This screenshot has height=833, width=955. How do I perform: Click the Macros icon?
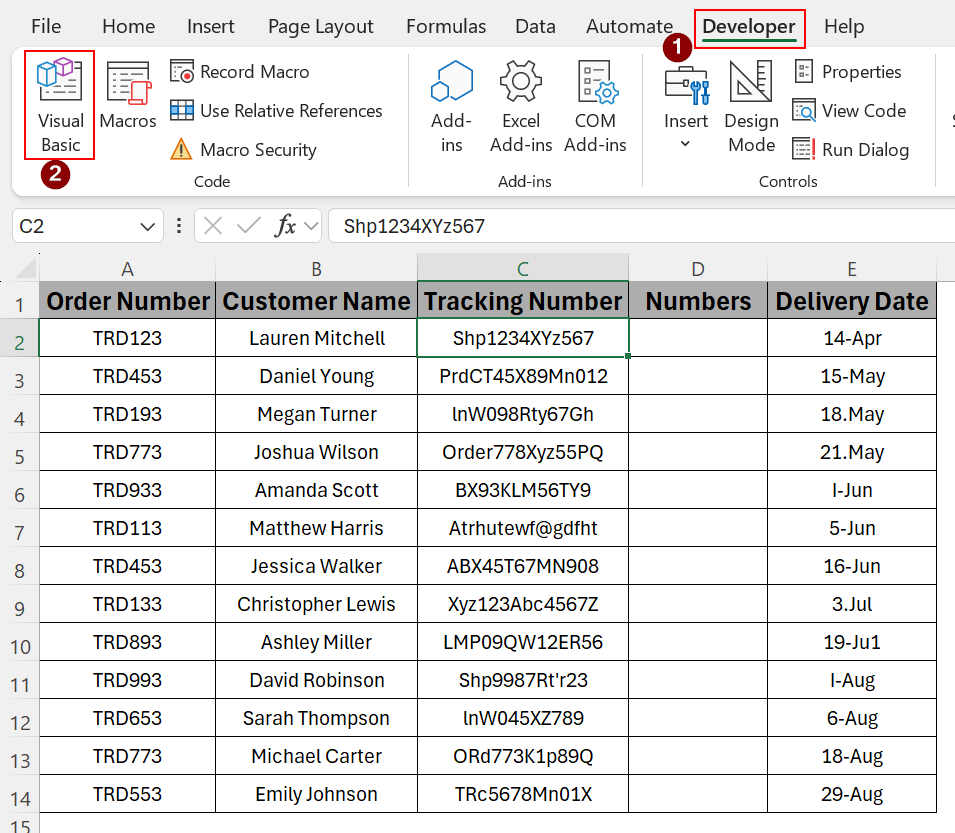point(128,97)
